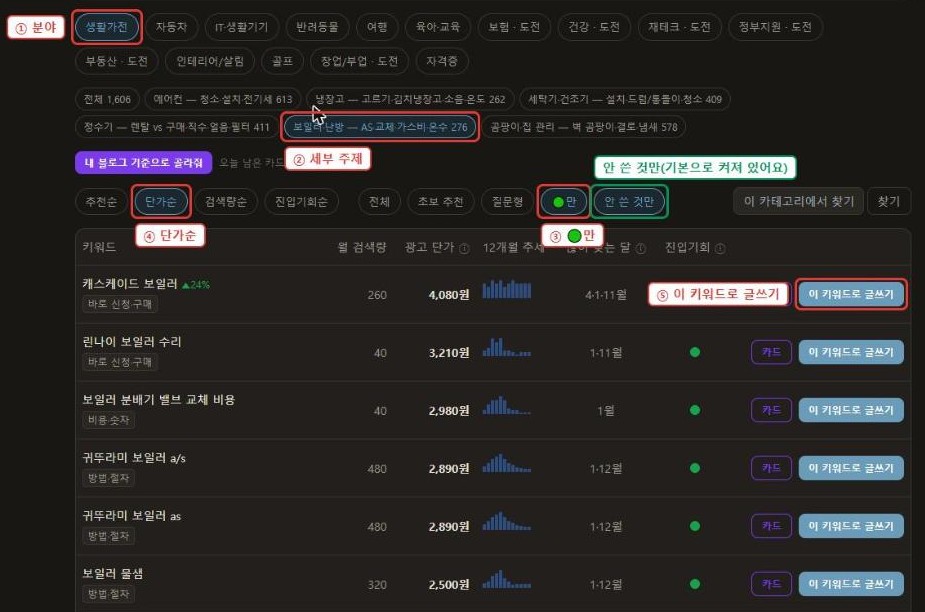
Task: Choose the 곰팡이·집 관리 subtopic with 578 keywords
Action: pyautogui.click(x=584, y=127)
